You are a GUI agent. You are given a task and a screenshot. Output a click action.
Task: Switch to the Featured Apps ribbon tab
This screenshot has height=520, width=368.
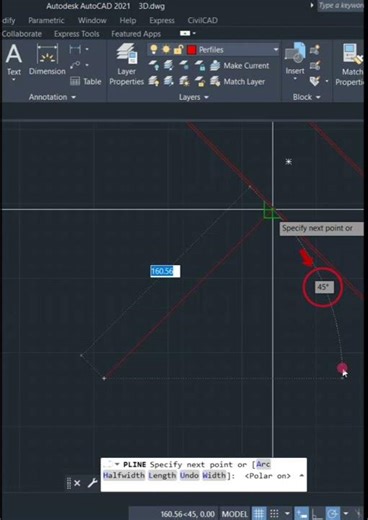click(136, 34)
